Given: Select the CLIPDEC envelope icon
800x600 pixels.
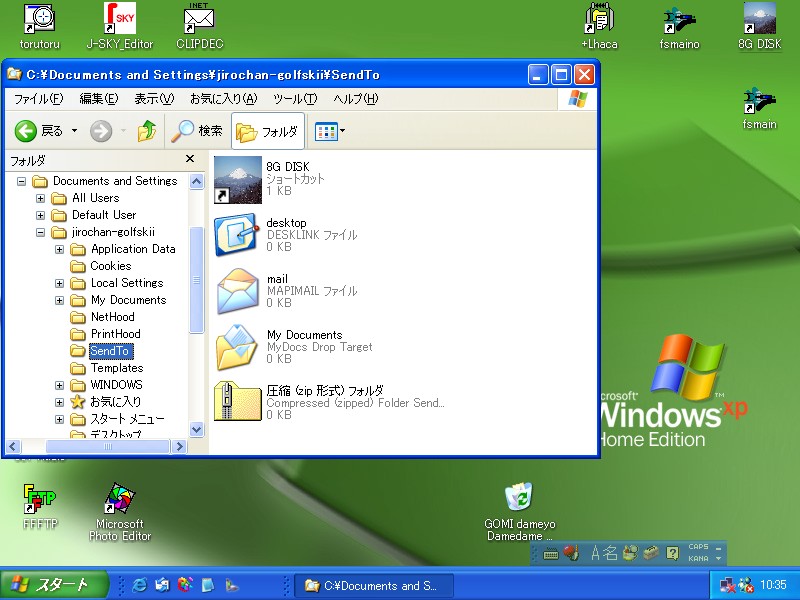Looking at the screenshot, I should (x=199, y=27).
